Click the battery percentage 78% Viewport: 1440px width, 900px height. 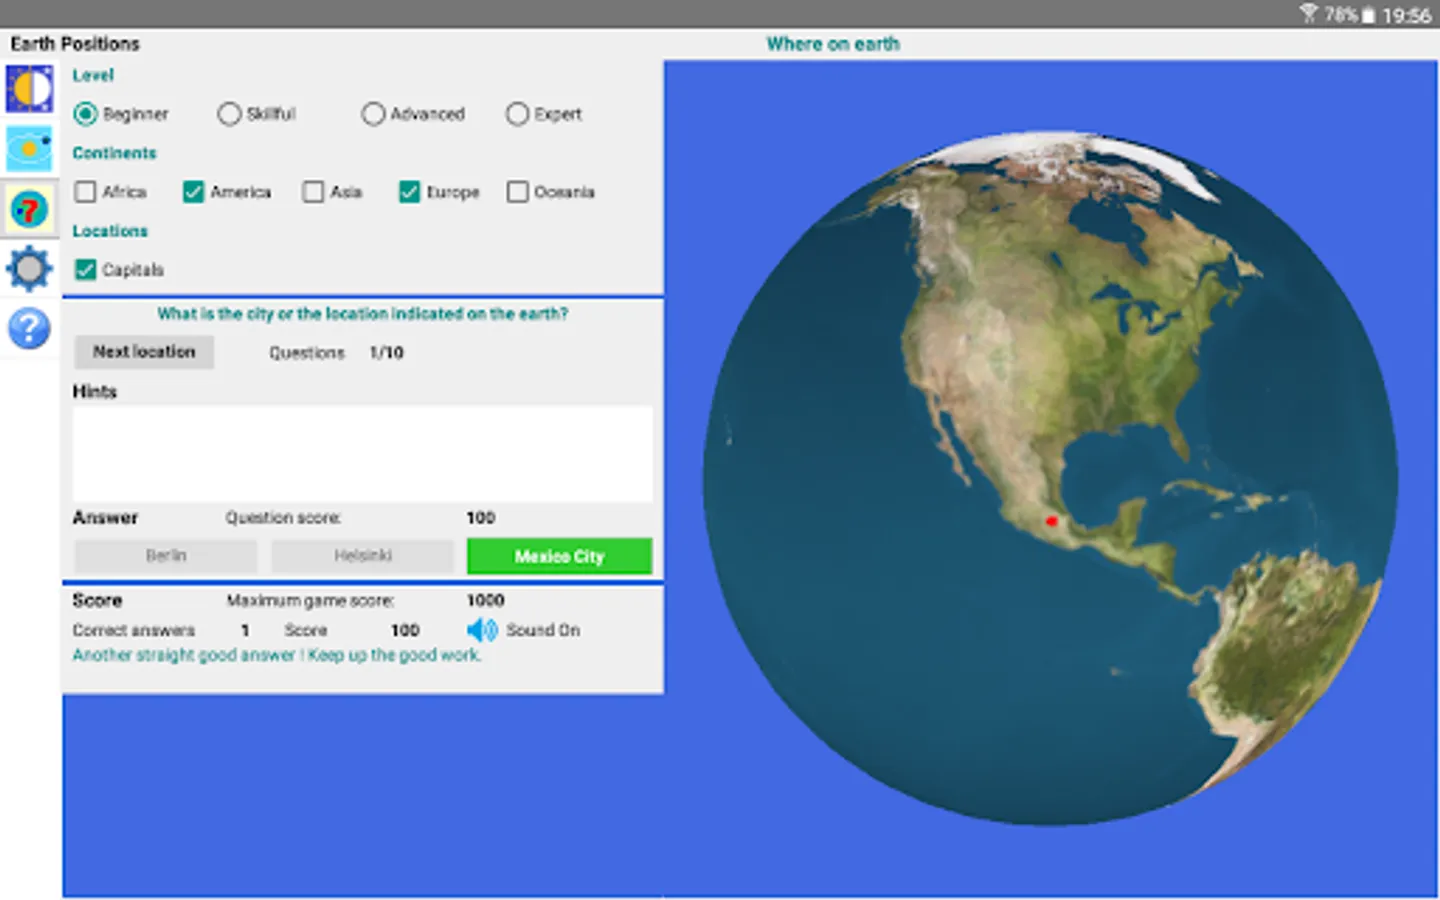click(x=1340, y=15)
